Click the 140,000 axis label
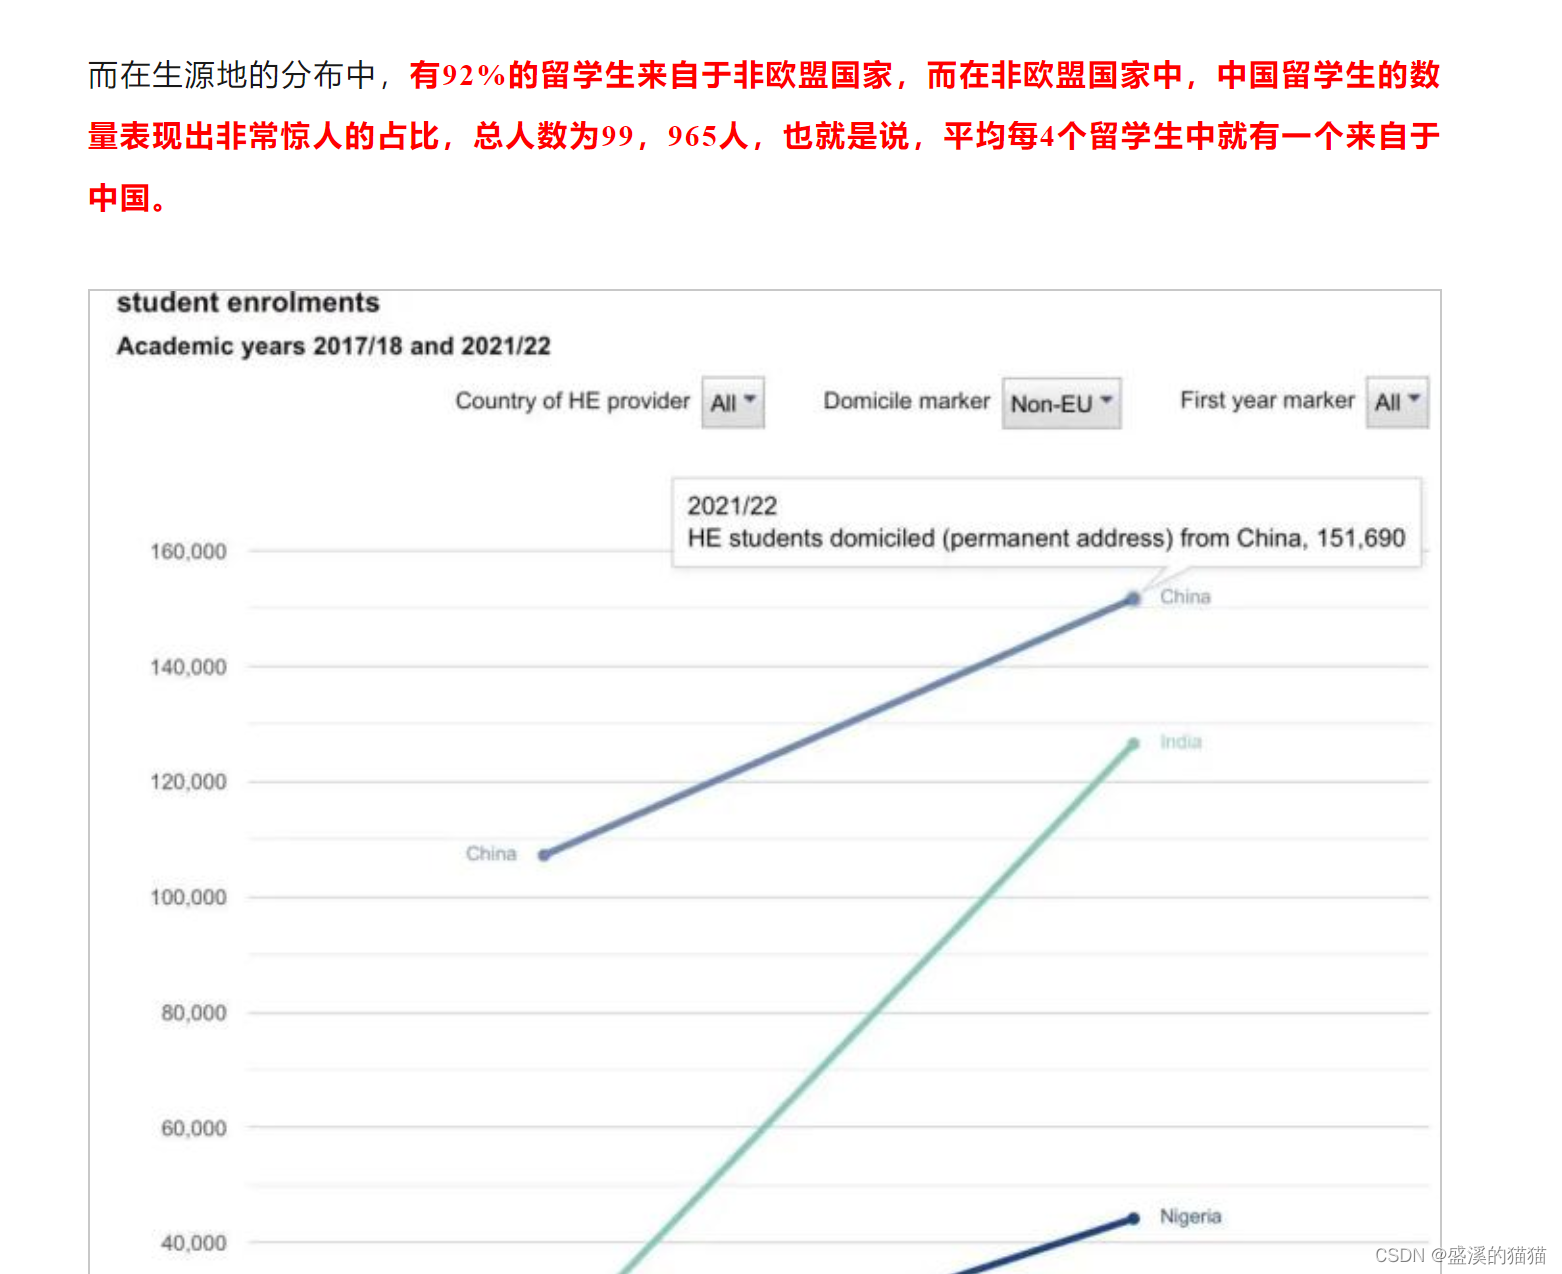The height and width of the screenshot is (1274, 1562). tap(188, 667)
